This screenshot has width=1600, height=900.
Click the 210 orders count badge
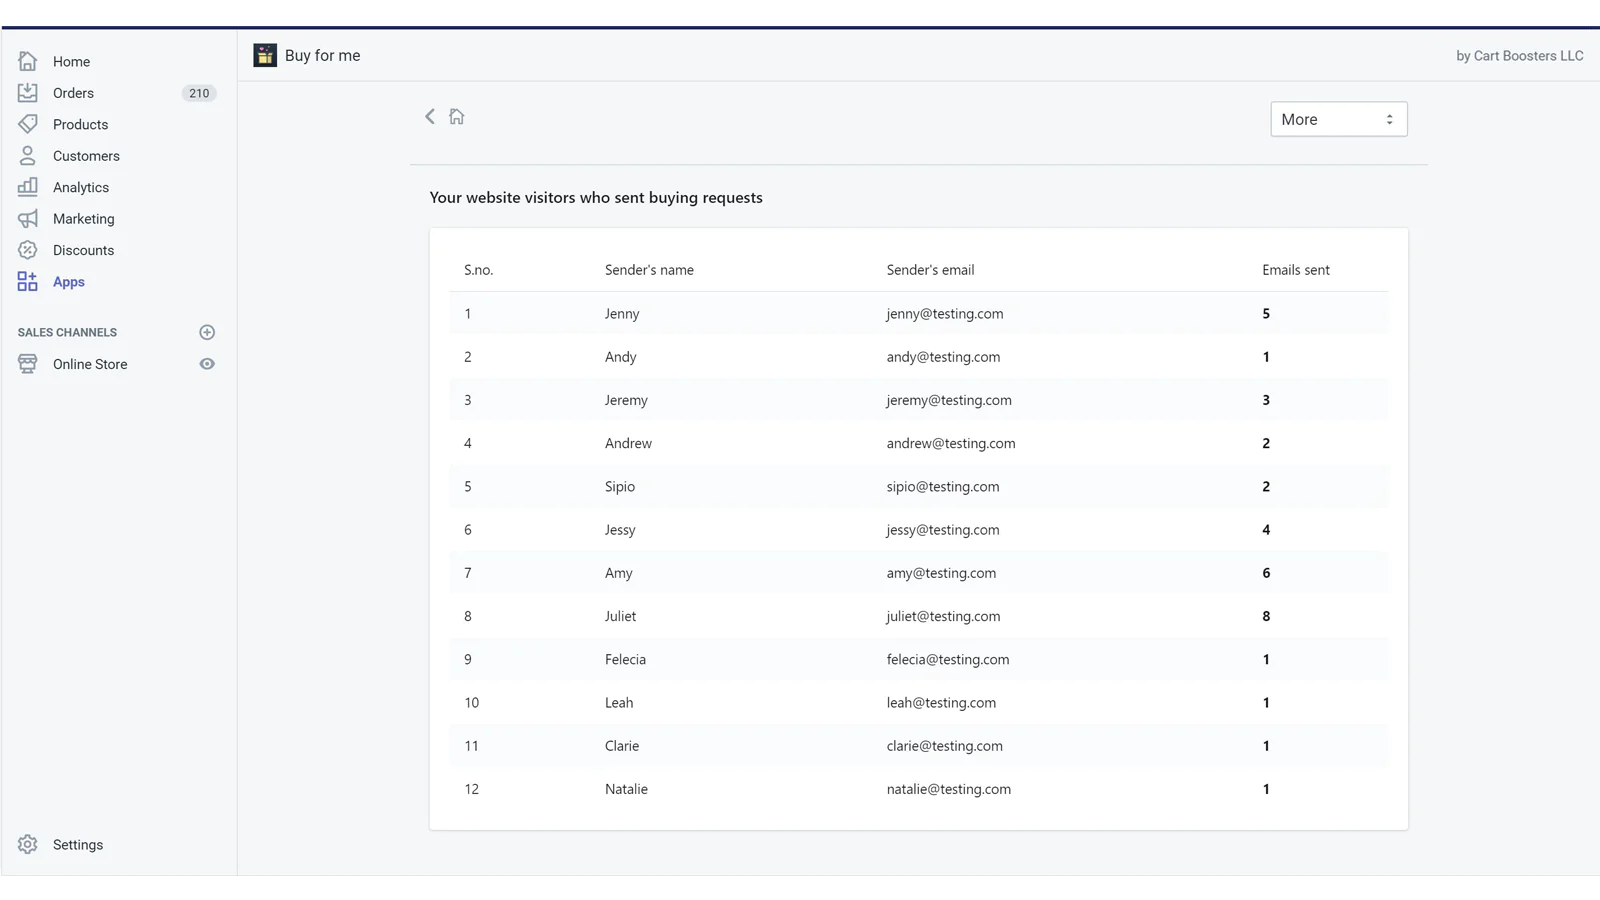[x=199, y=93]
